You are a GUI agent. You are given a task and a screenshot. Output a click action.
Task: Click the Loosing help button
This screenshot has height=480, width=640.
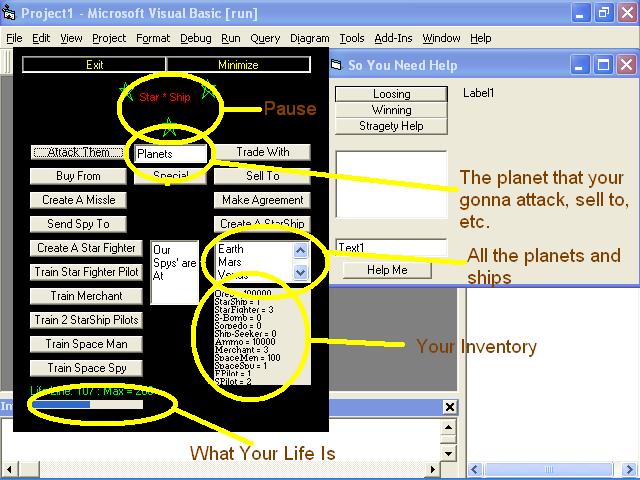pos(391,94)
